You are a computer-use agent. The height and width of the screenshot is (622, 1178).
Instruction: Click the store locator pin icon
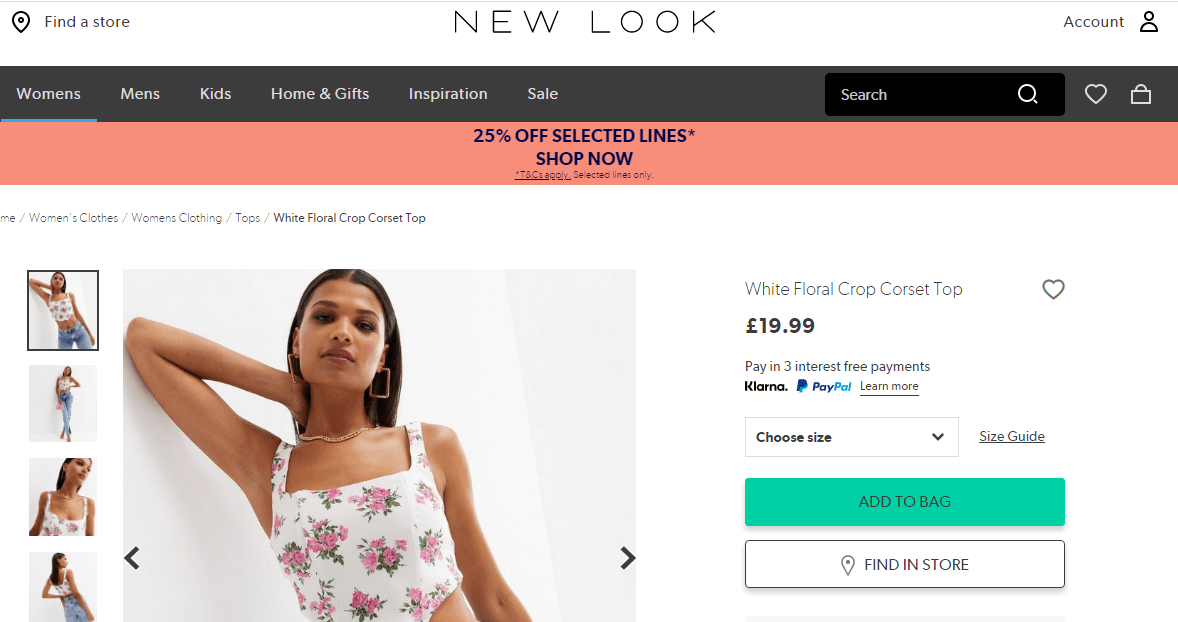pyautogui.click(x=21, y=22)
